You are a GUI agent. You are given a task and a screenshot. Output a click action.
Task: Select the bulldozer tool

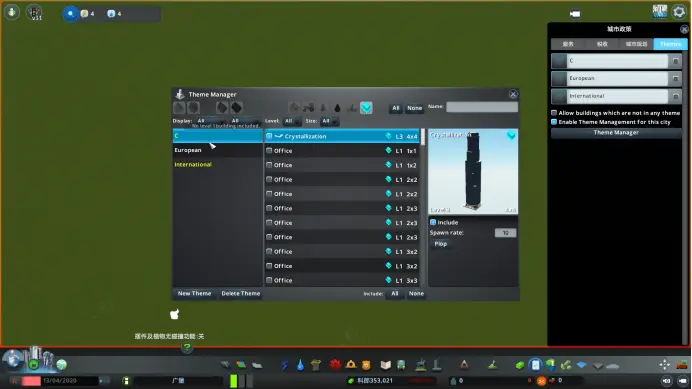pos(682,365)
